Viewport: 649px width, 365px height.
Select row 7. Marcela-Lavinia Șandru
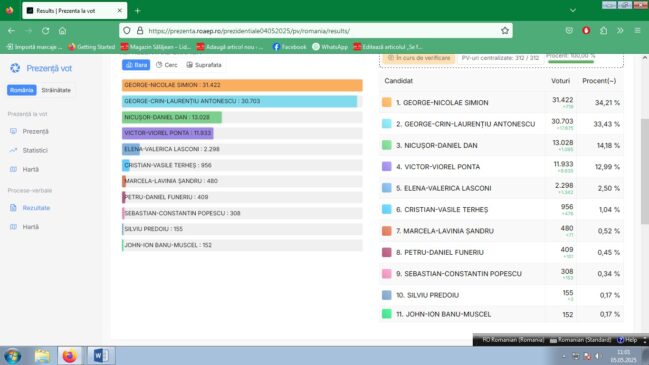pyautogui.click(x=501, y=231)
